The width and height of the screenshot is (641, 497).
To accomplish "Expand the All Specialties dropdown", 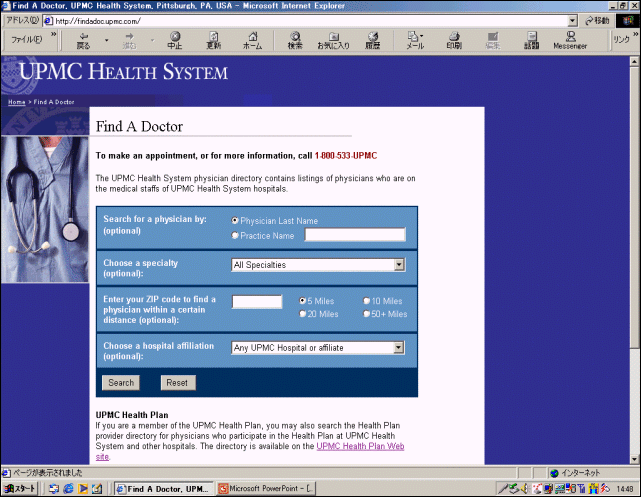I will click(x=399, y=265).
